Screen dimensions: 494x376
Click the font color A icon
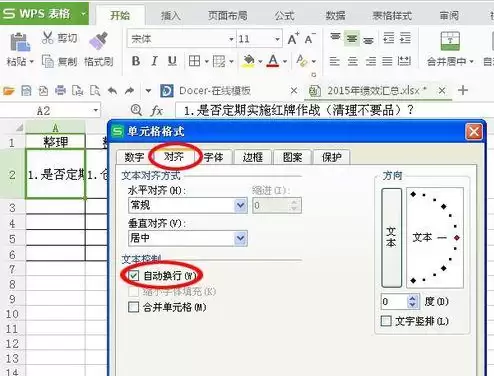tap(273, 61)
